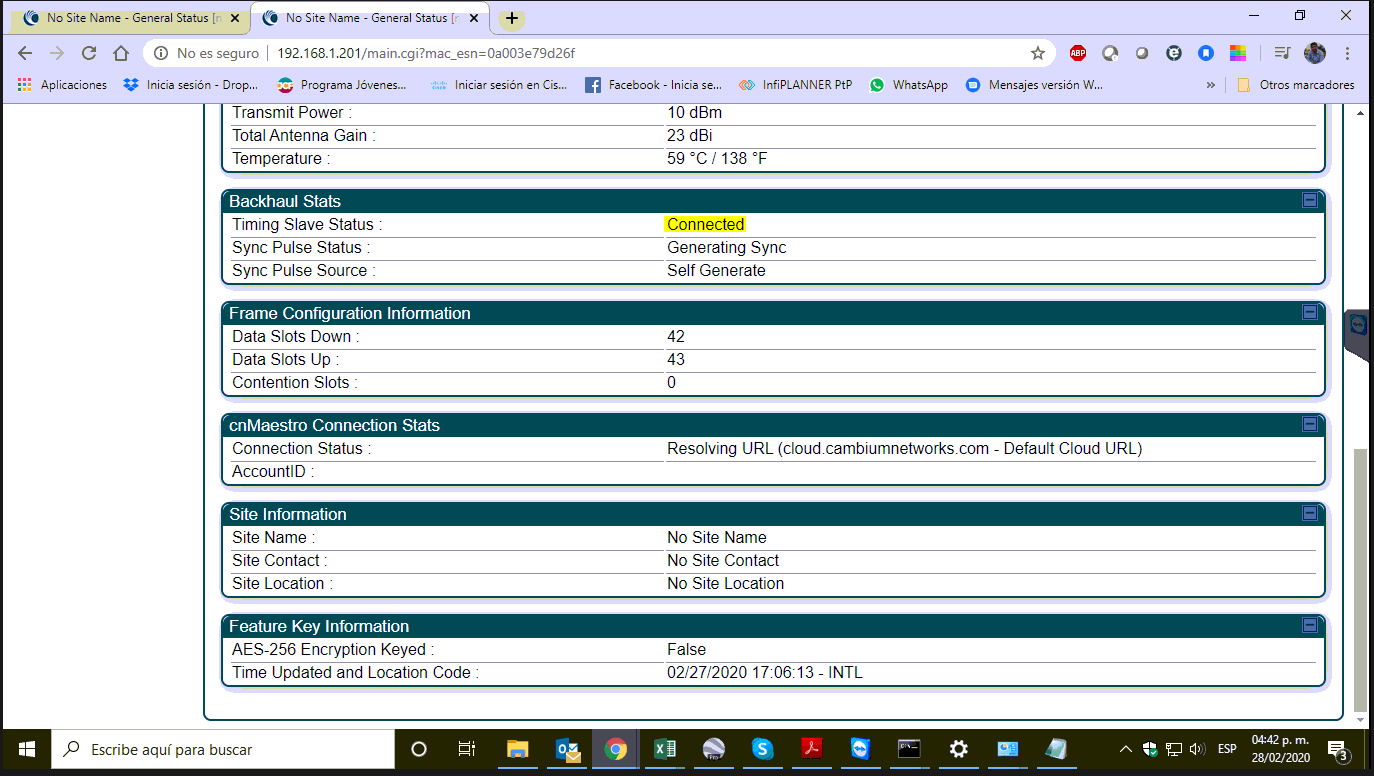The height and width of the screenshot is (776, 1374).
Task: Collapse cnMaestro Connection Stats panel
Action: coord(1309,425)
